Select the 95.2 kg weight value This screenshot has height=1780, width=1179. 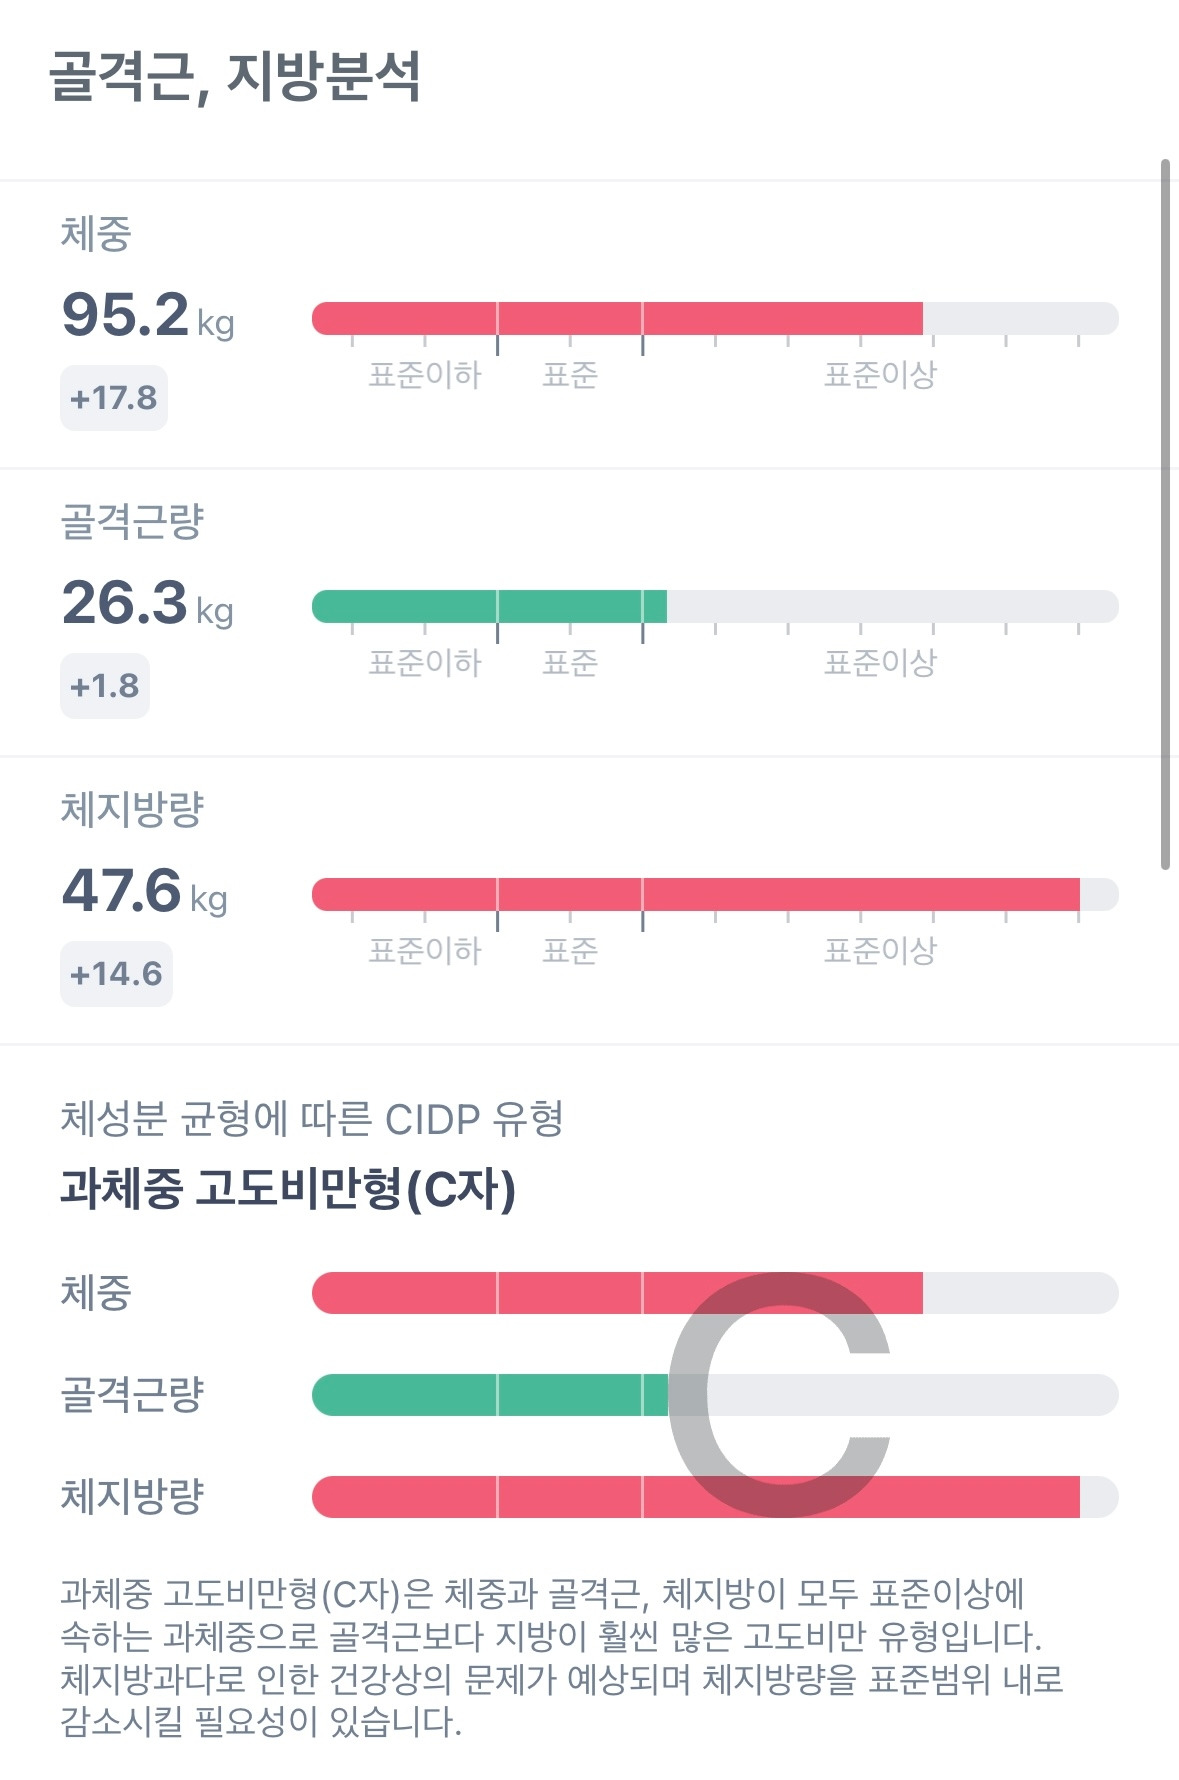coord(148,315)
